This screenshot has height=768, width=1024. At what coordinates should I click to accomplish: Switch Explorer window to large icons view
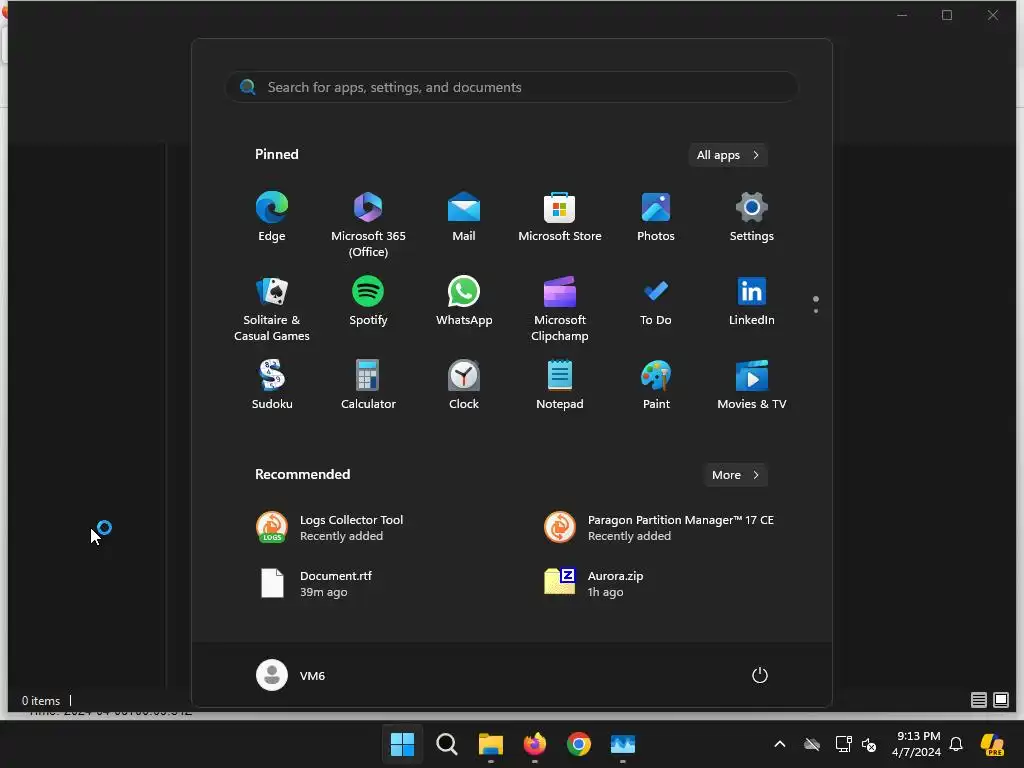(1001, 701)
